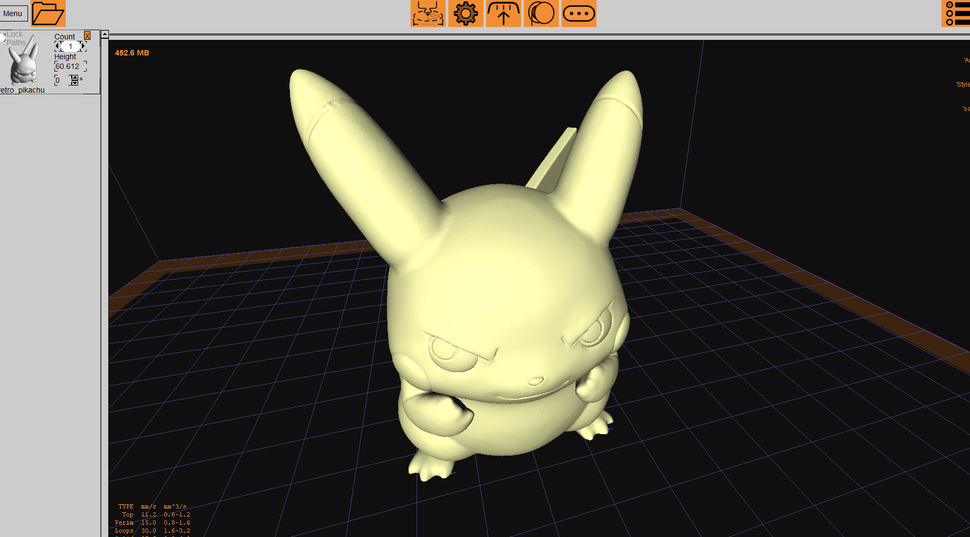Click the retro_pikachu file name label
970x537 pixels.
[22, 90]
